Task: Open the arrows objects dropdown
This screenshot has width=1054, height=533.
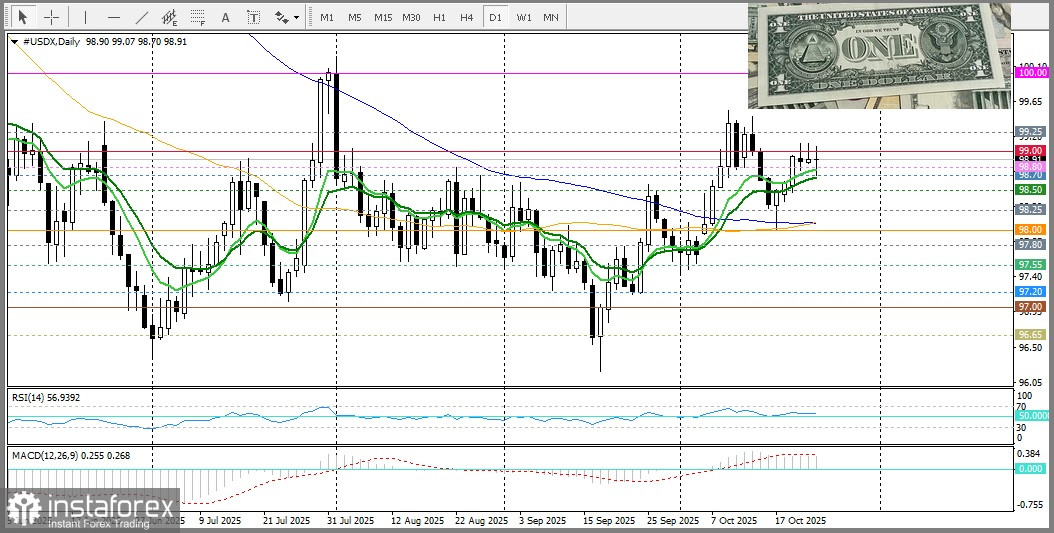Action: point(286,17)
